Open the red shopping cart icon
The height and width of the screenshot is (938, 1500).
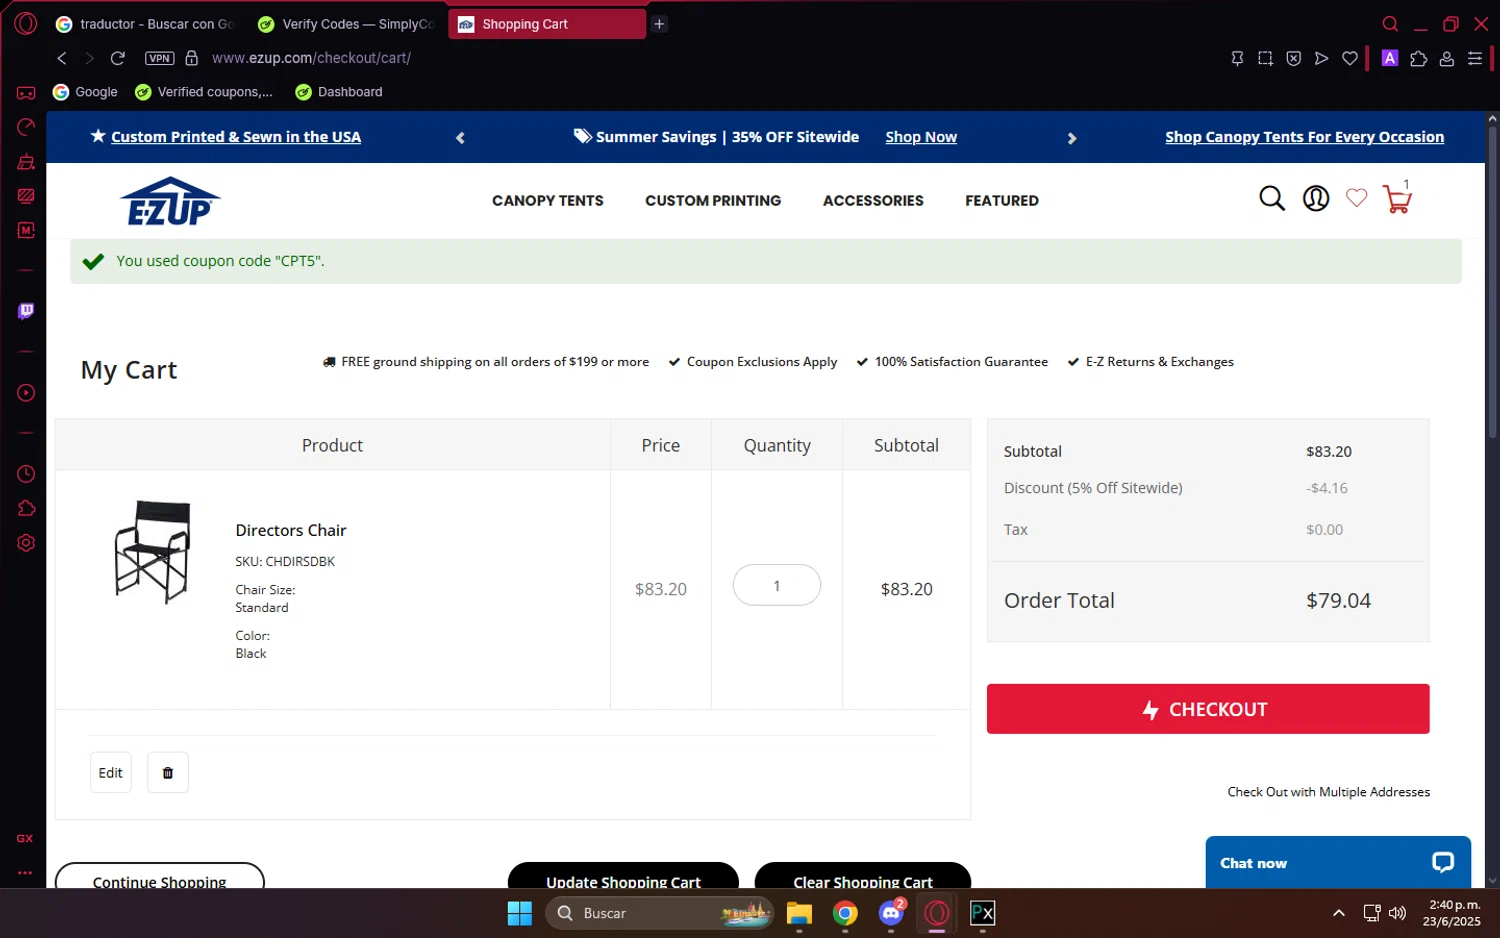coord(1397,199)
